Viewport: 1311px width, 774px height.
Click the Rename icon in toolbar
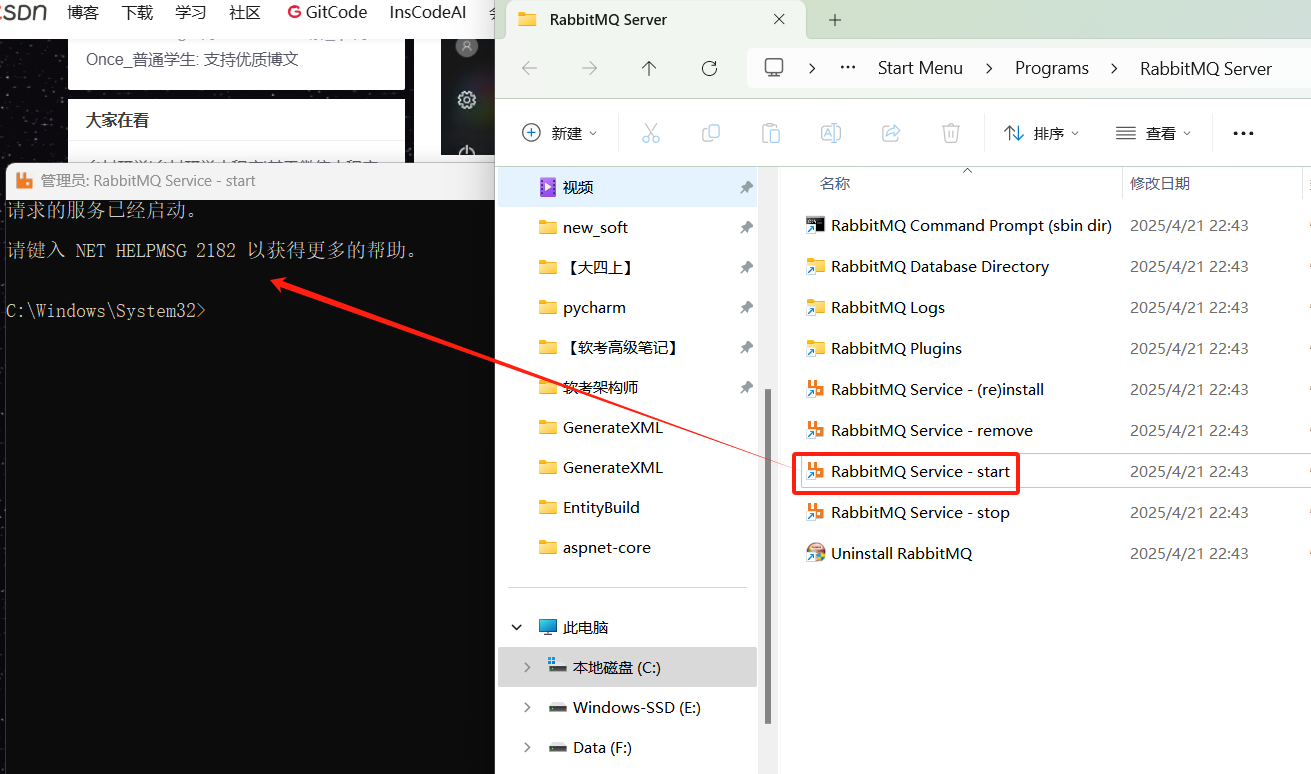tap(831, 133)
